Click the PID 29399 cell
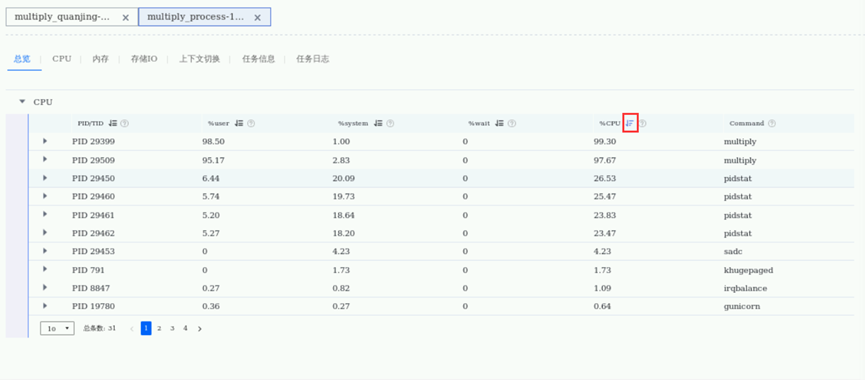Image resolution: width=865 pixels, height=380 pixels. 93,142
